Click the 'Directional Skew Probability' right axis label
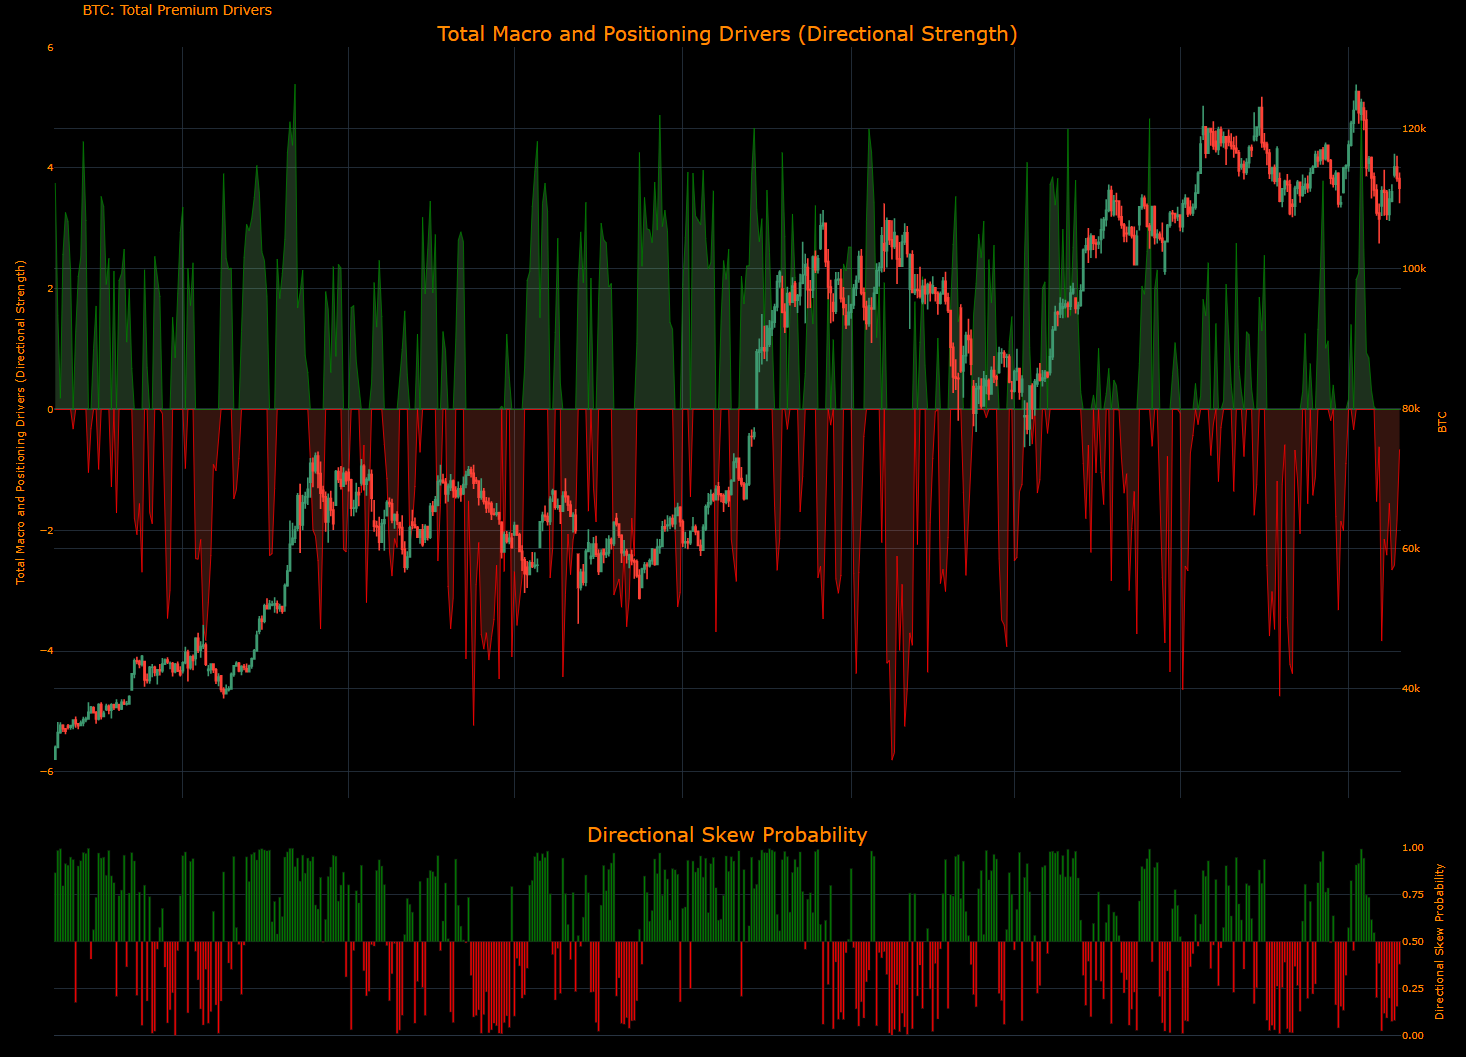 [x=1440, y=940]
